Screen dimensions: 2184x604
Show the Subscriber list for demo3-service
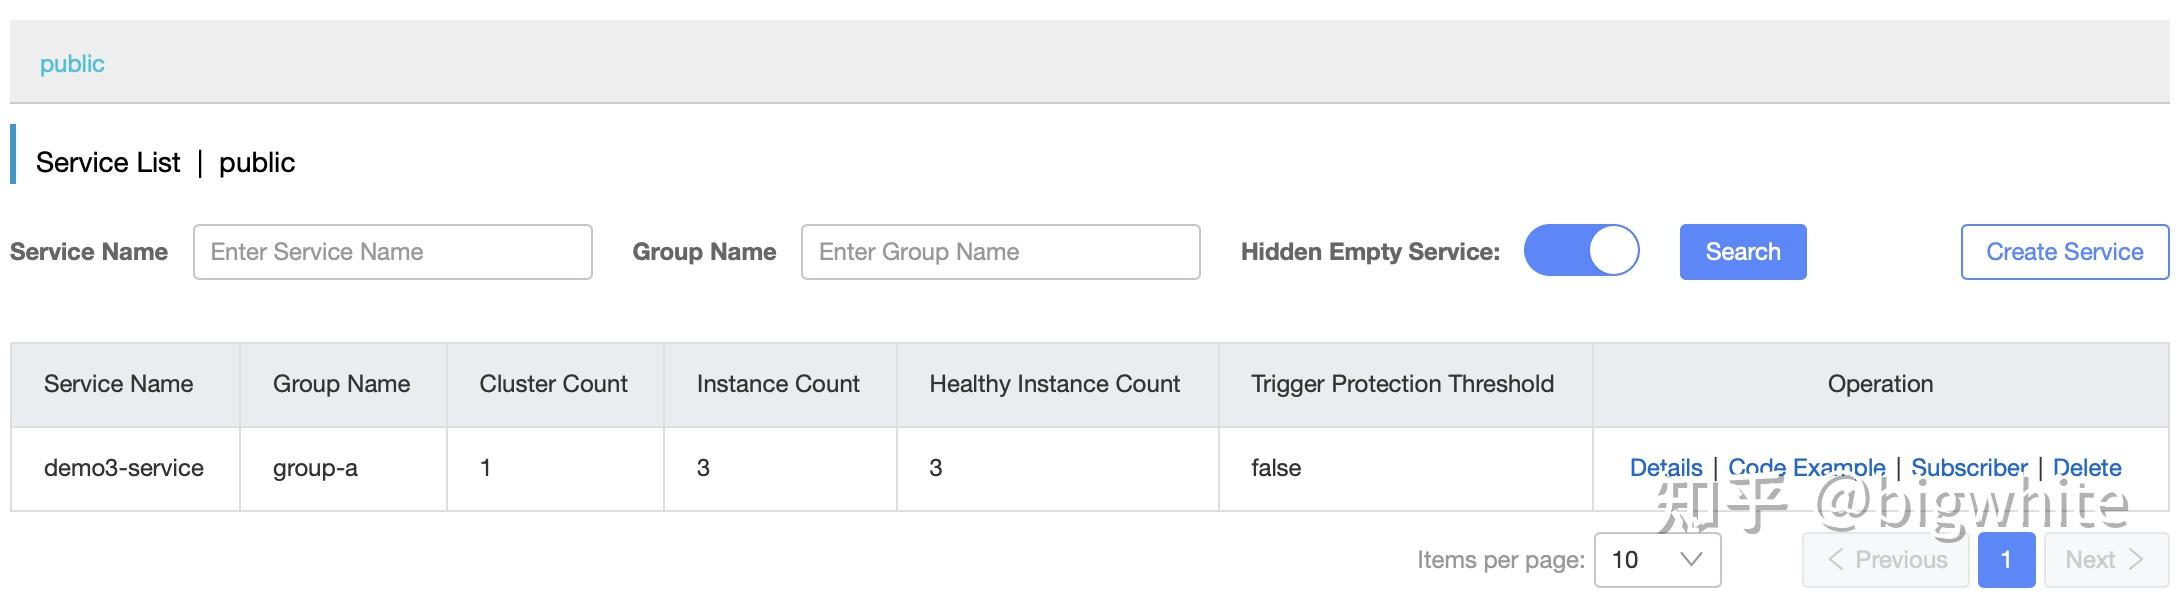pos(1968,467)
